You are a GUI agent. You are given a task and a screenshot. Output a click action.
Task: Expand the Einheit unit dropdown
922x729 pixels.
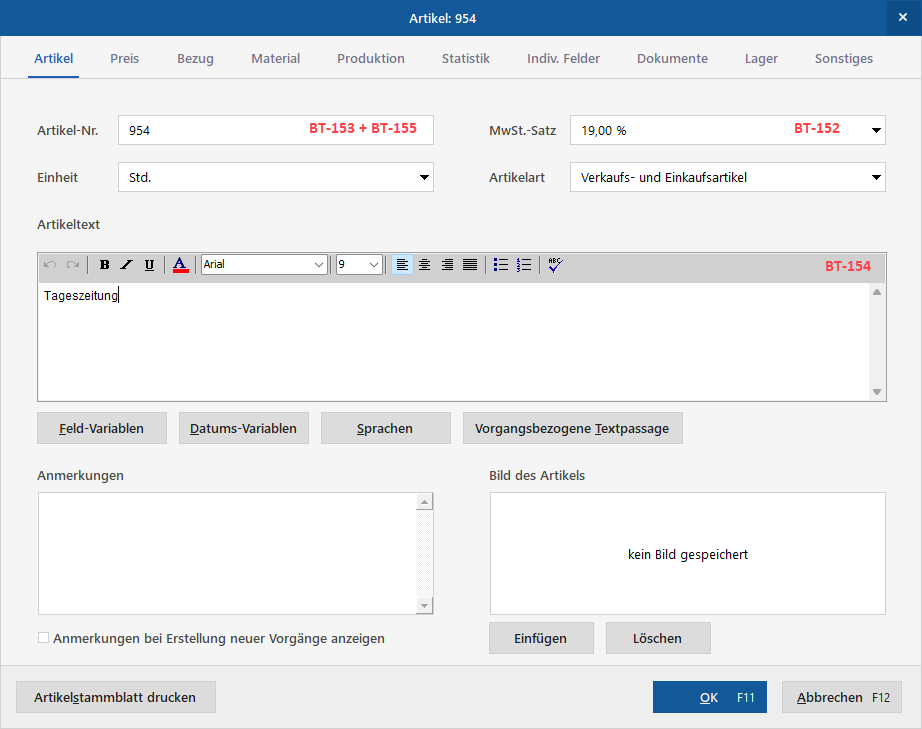pos(424,177)
